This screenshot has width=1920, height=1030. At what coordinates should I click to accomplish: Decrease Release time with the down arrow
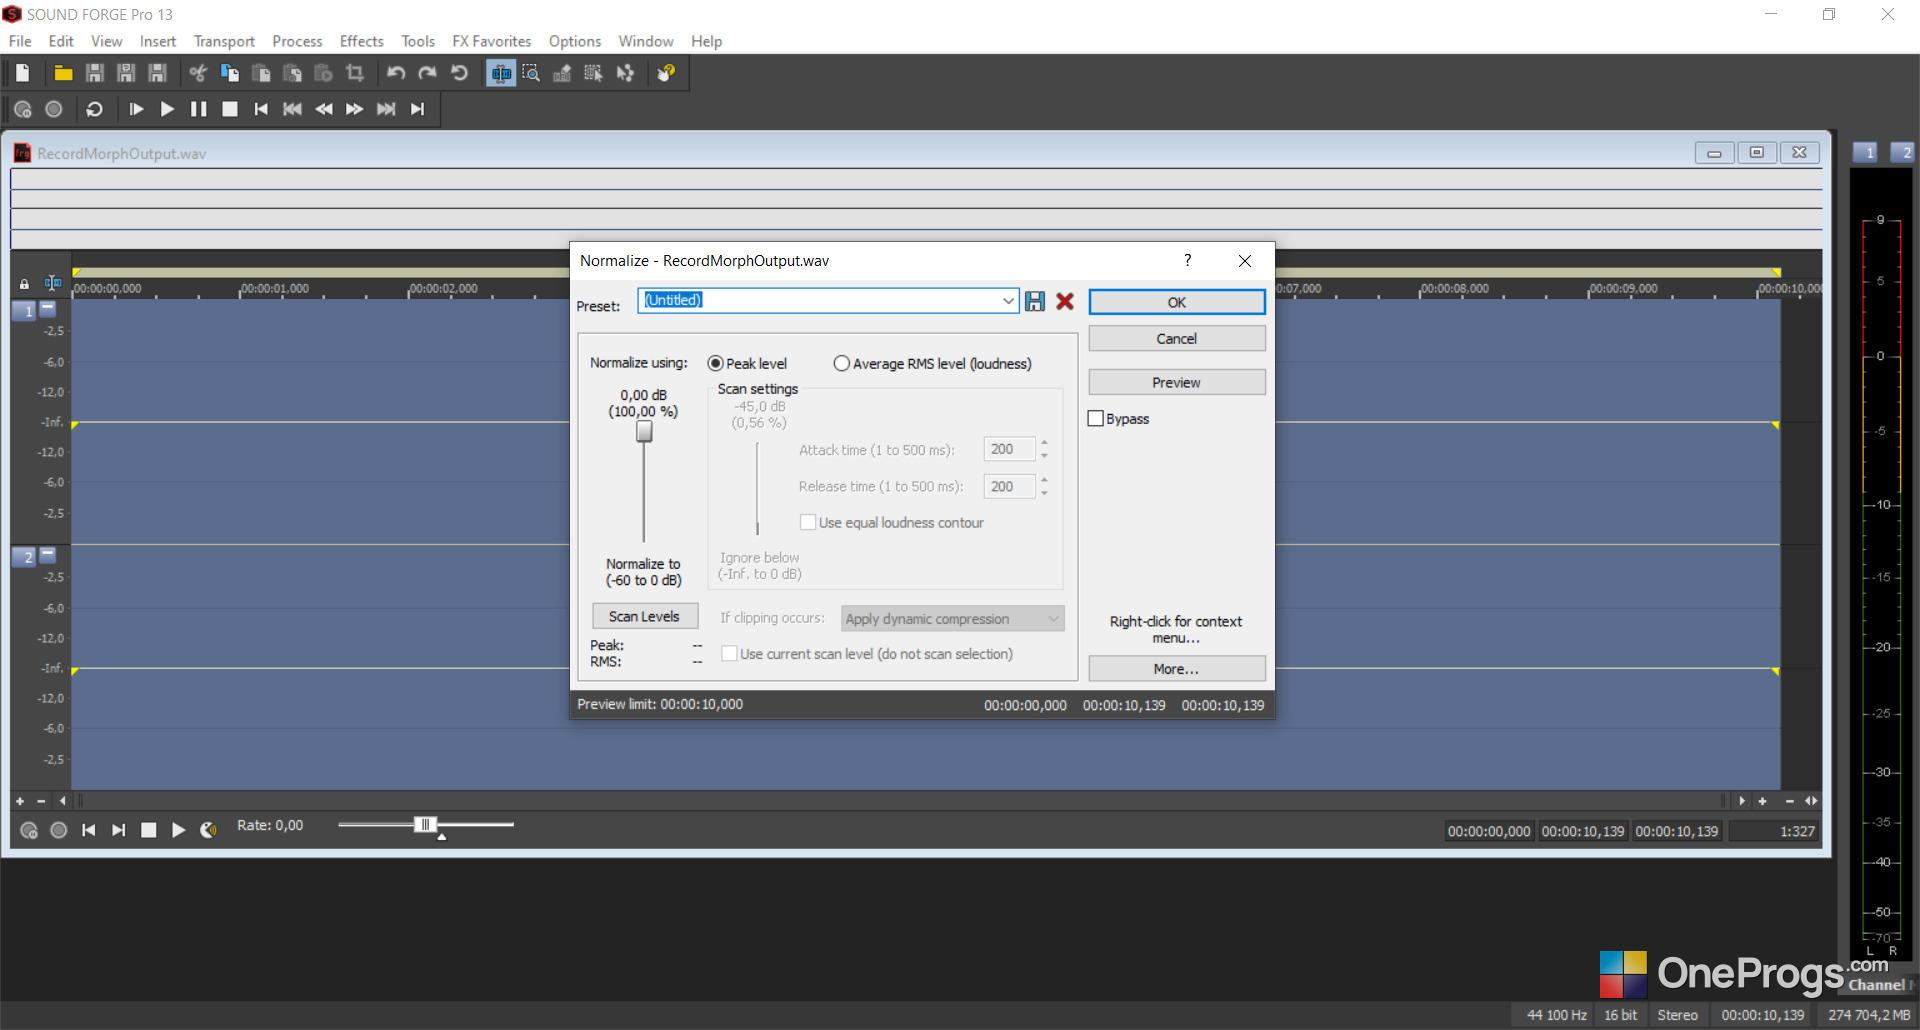pyautogui.click(x=1044, y=493)
